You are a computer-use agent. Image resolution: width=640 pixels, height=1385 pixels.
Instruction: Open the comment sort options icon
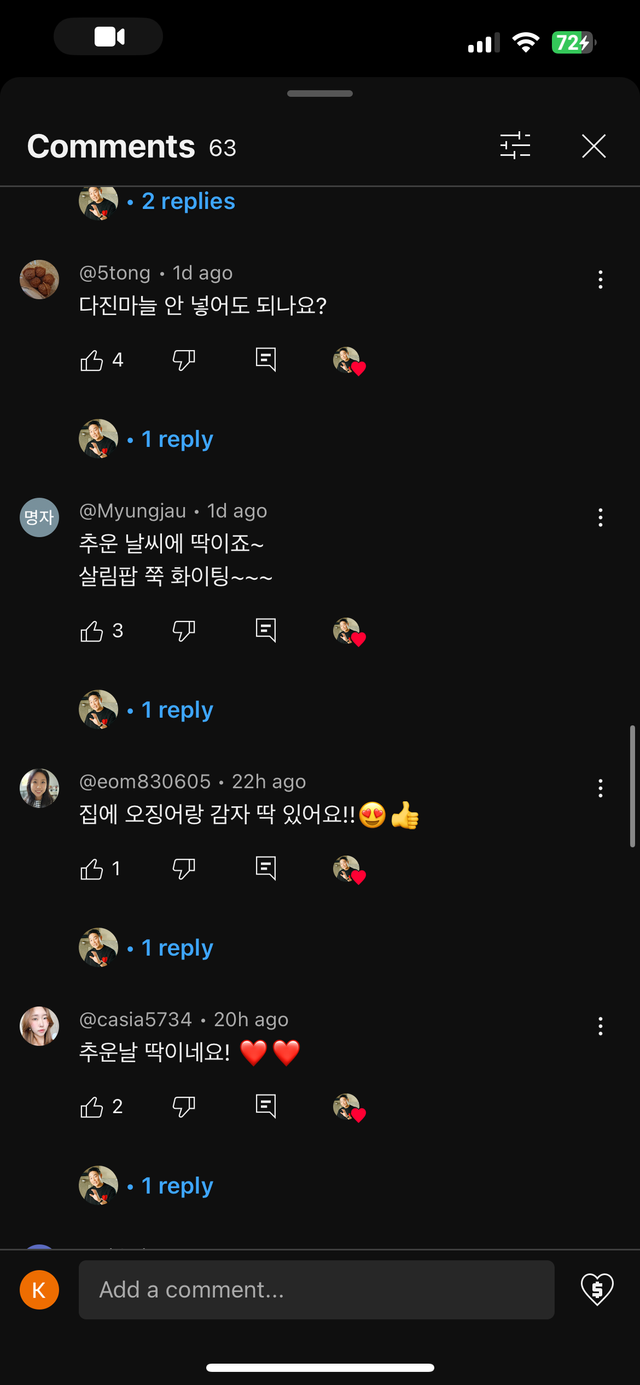coord(515,146)
